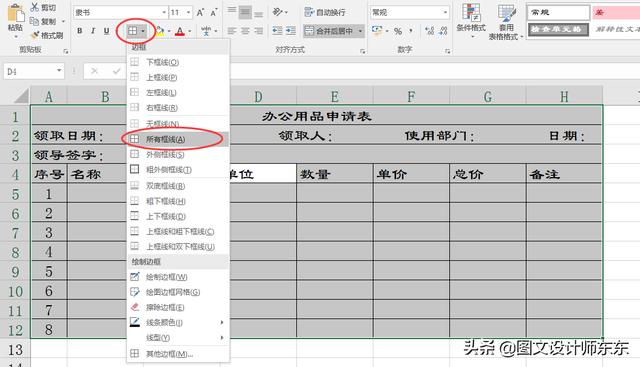
Task: Click the Decrease Indent icon
Action: click(x=278, y=31)
